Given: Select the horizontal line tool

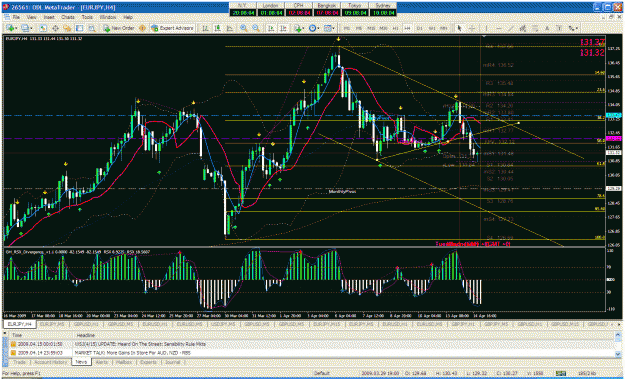Looking at the screenshot, I should point(499,28).
